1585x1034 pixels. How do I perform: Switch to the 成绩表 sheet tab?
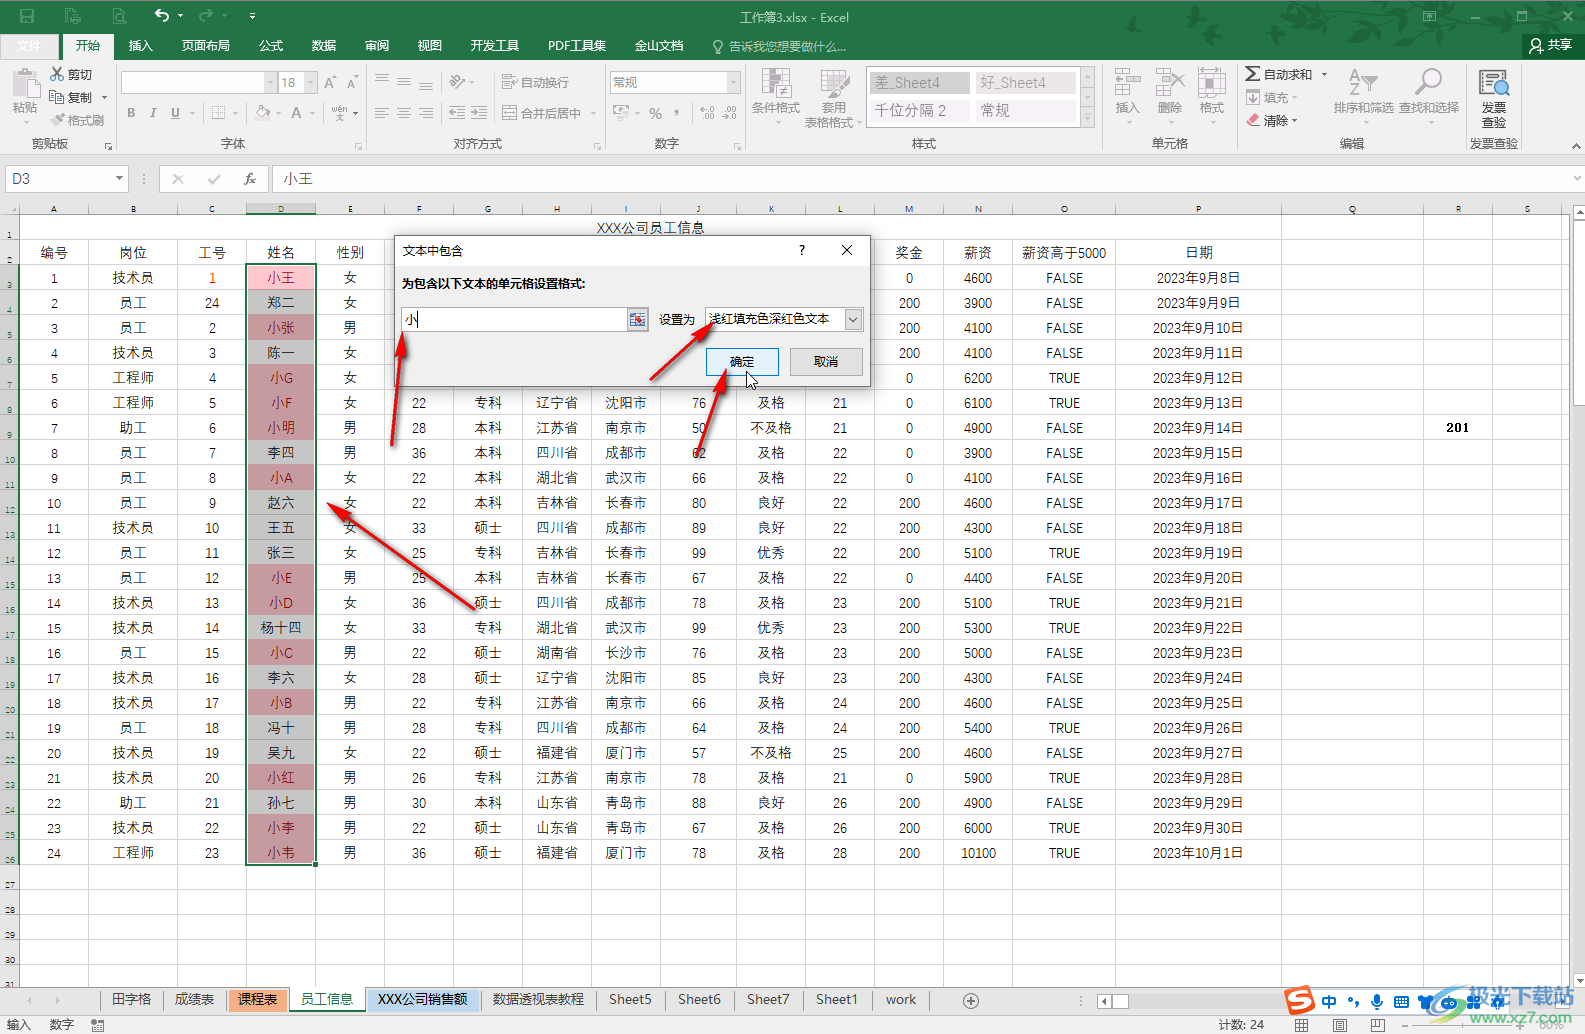click(x=195, y=1000)
